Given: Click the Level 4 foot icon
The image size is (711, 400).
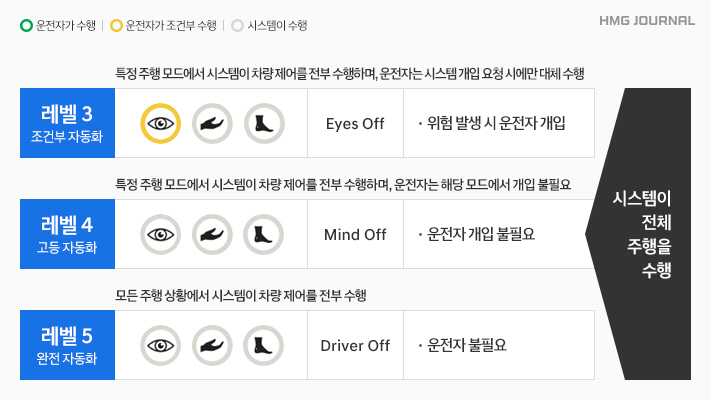Looking at the screenshot, I should click(x=264, y=235).
